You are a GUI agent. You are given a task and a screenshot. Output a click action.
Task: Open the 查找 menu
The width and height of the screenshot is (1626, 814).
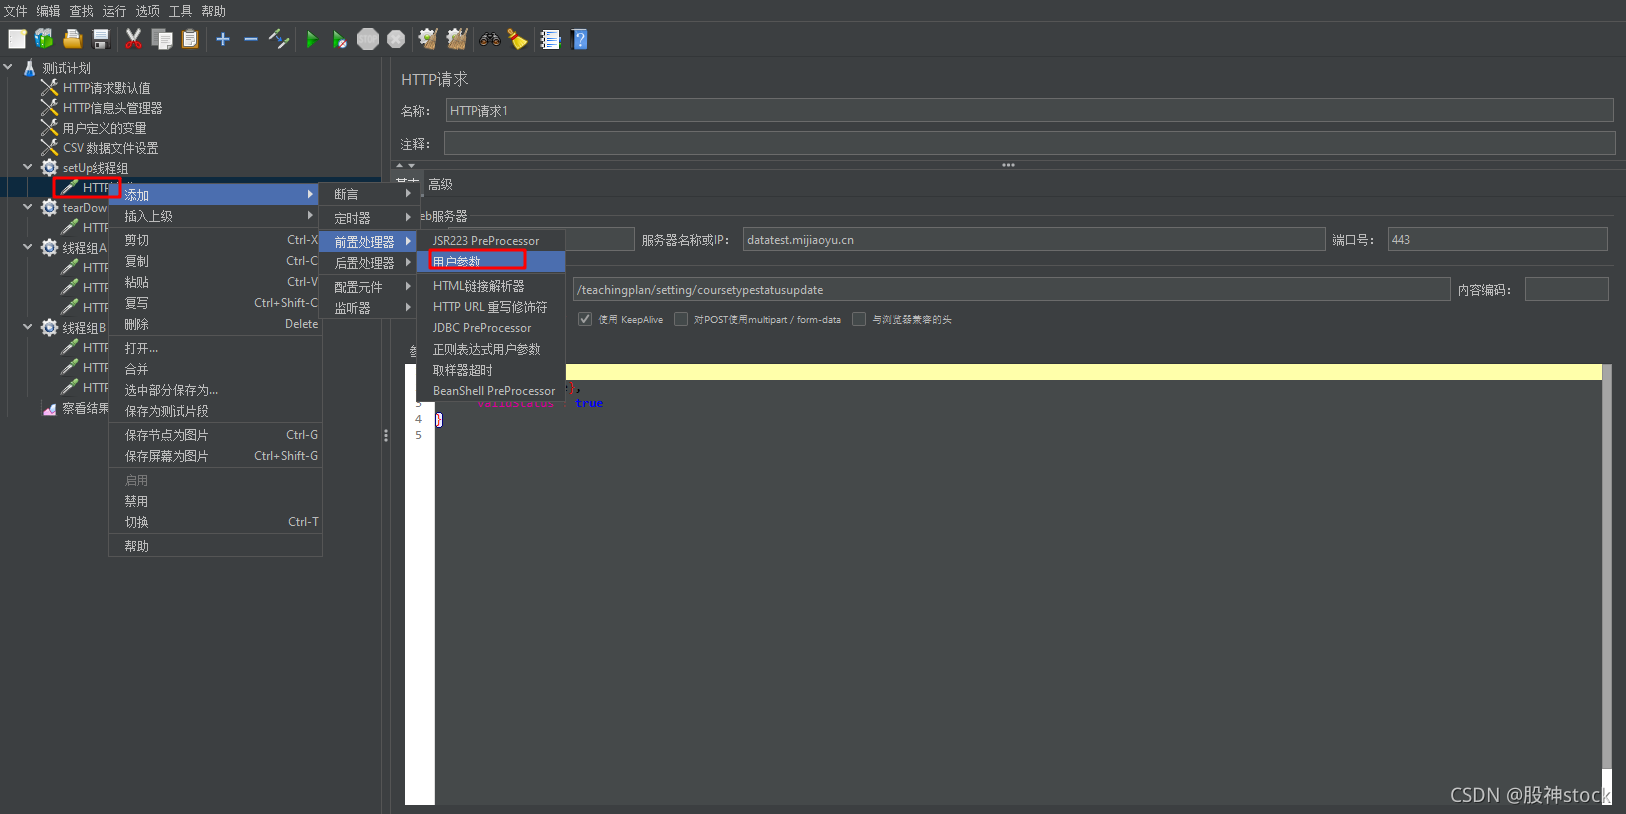(x=81, y=11)
